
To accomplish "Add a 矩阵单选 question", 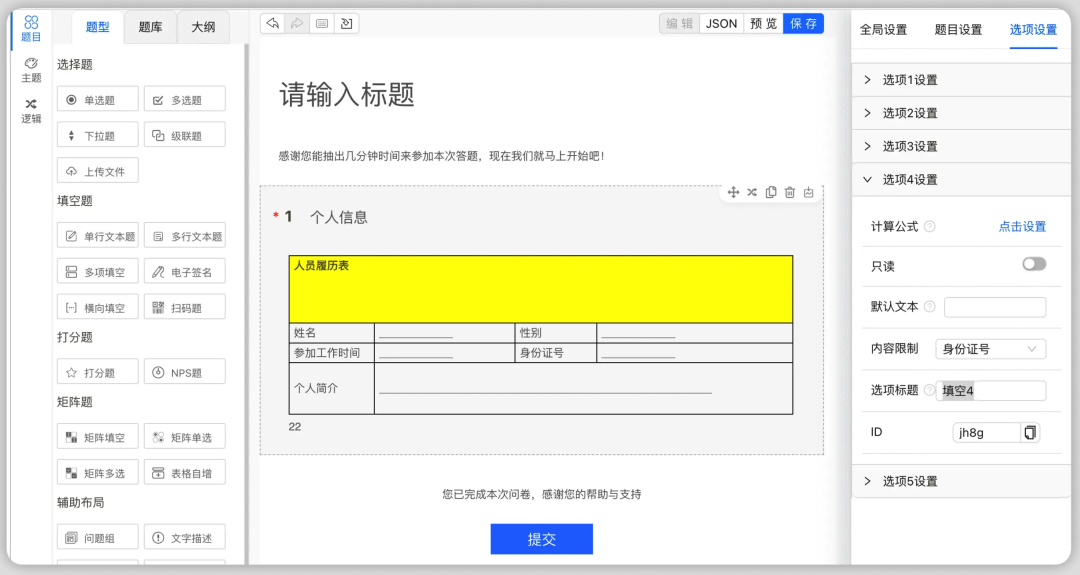I will pos(185,437).
